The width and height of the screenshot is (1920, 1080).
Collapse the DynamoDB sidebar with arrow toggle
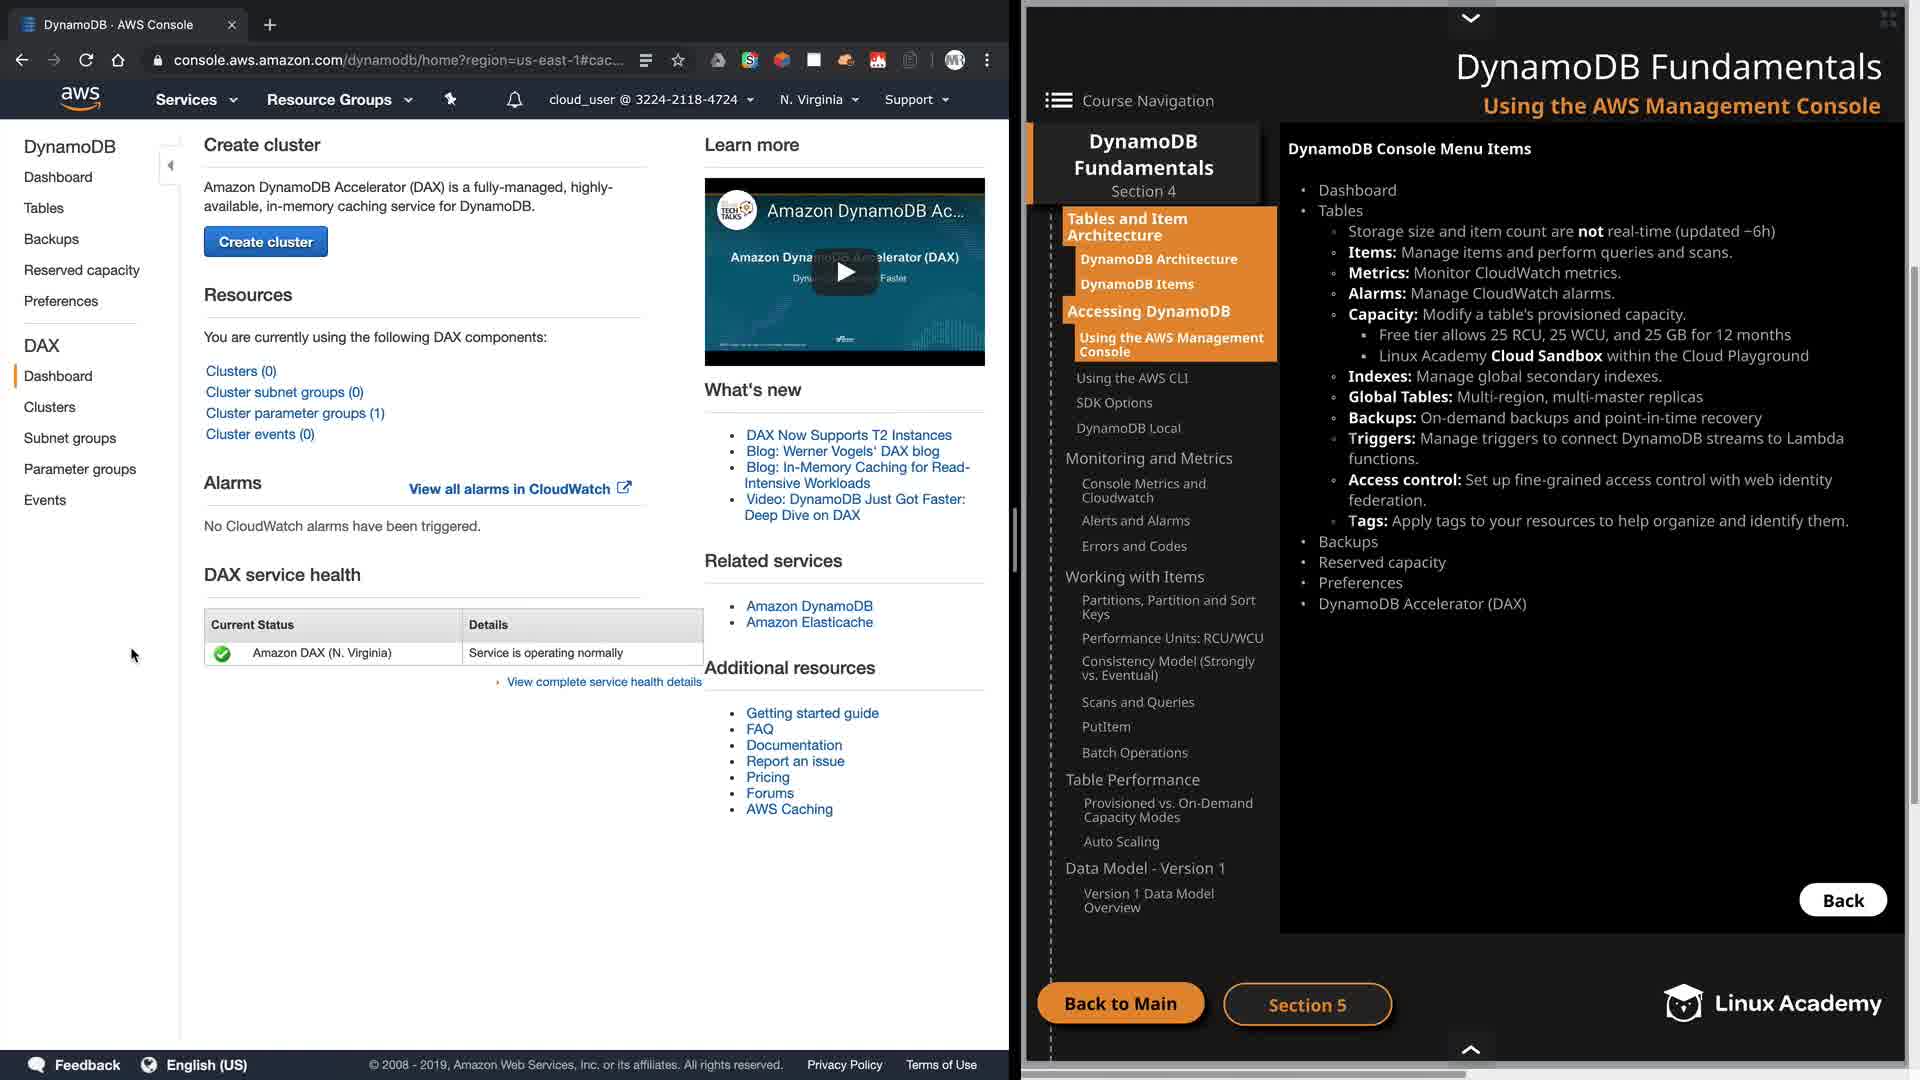pos(170,166)
